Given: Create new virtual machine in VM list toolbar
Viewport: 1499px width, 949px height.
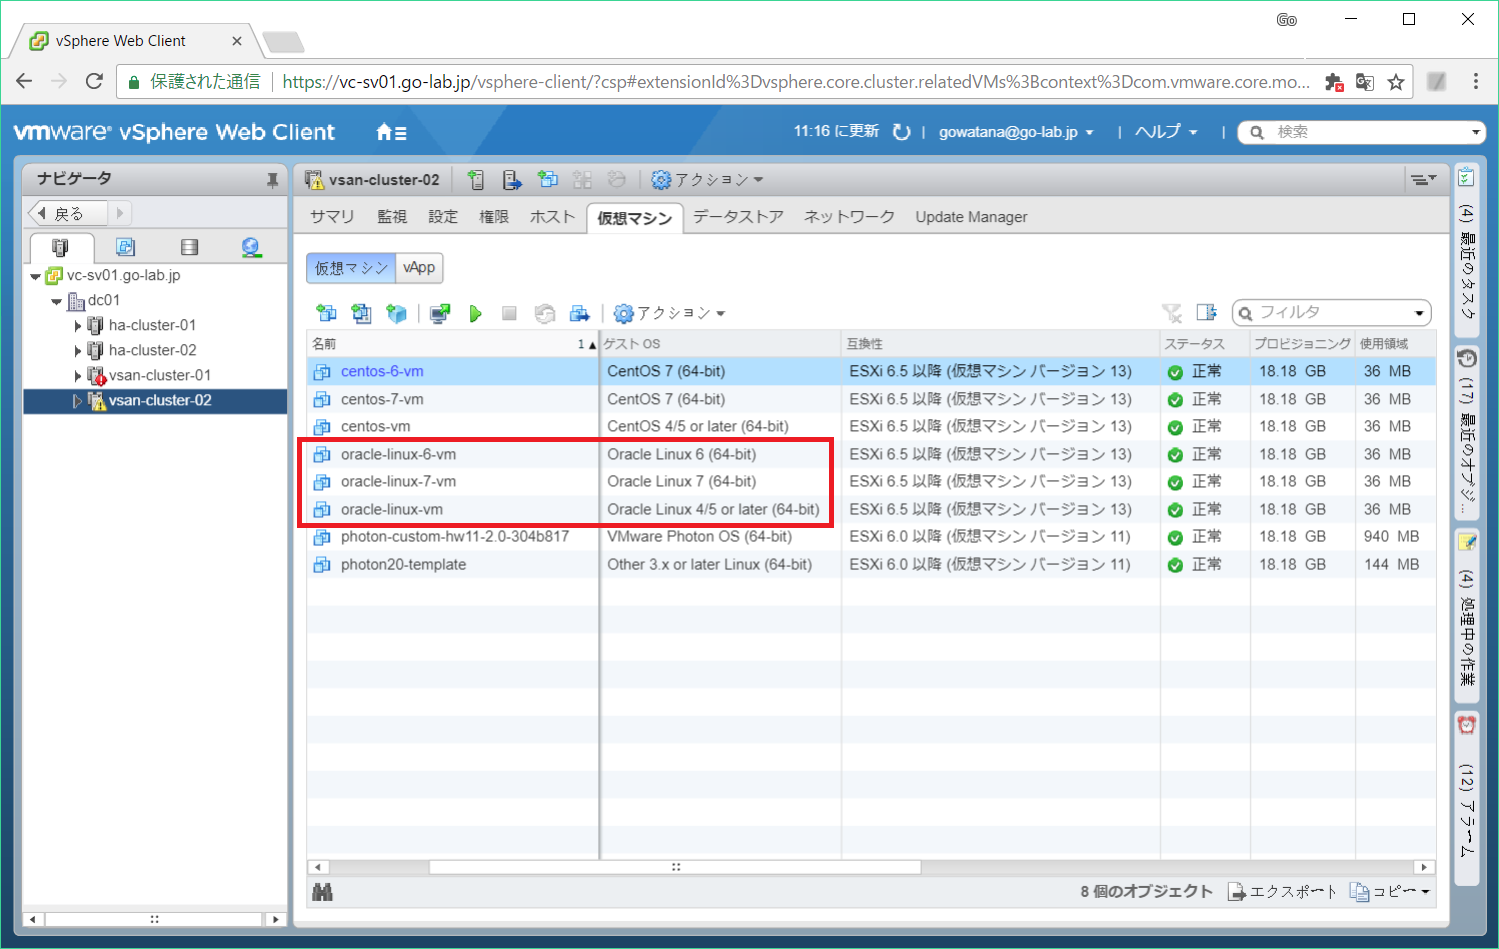Looking at the screenshot, I should (x=326, y=314).
